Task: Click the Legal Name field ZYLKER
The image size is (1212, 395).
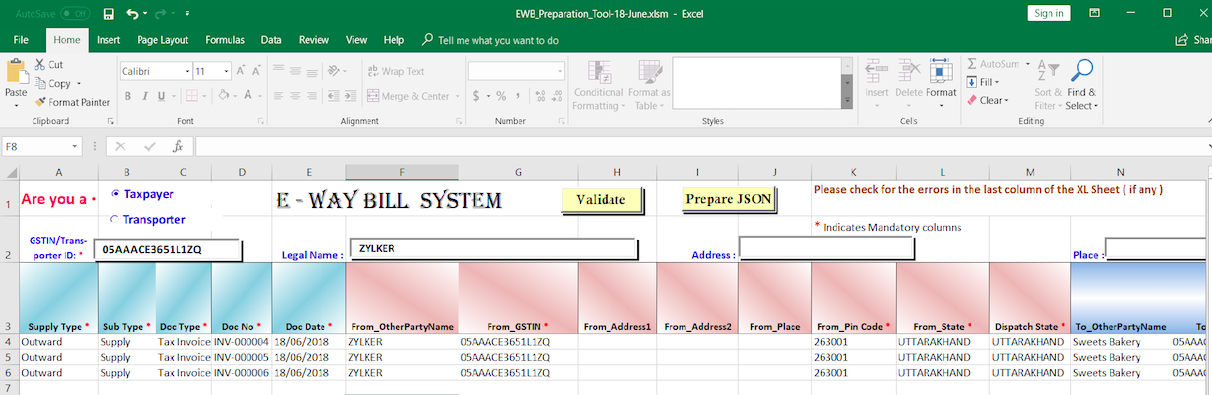Action: click(x=493, y=249)
